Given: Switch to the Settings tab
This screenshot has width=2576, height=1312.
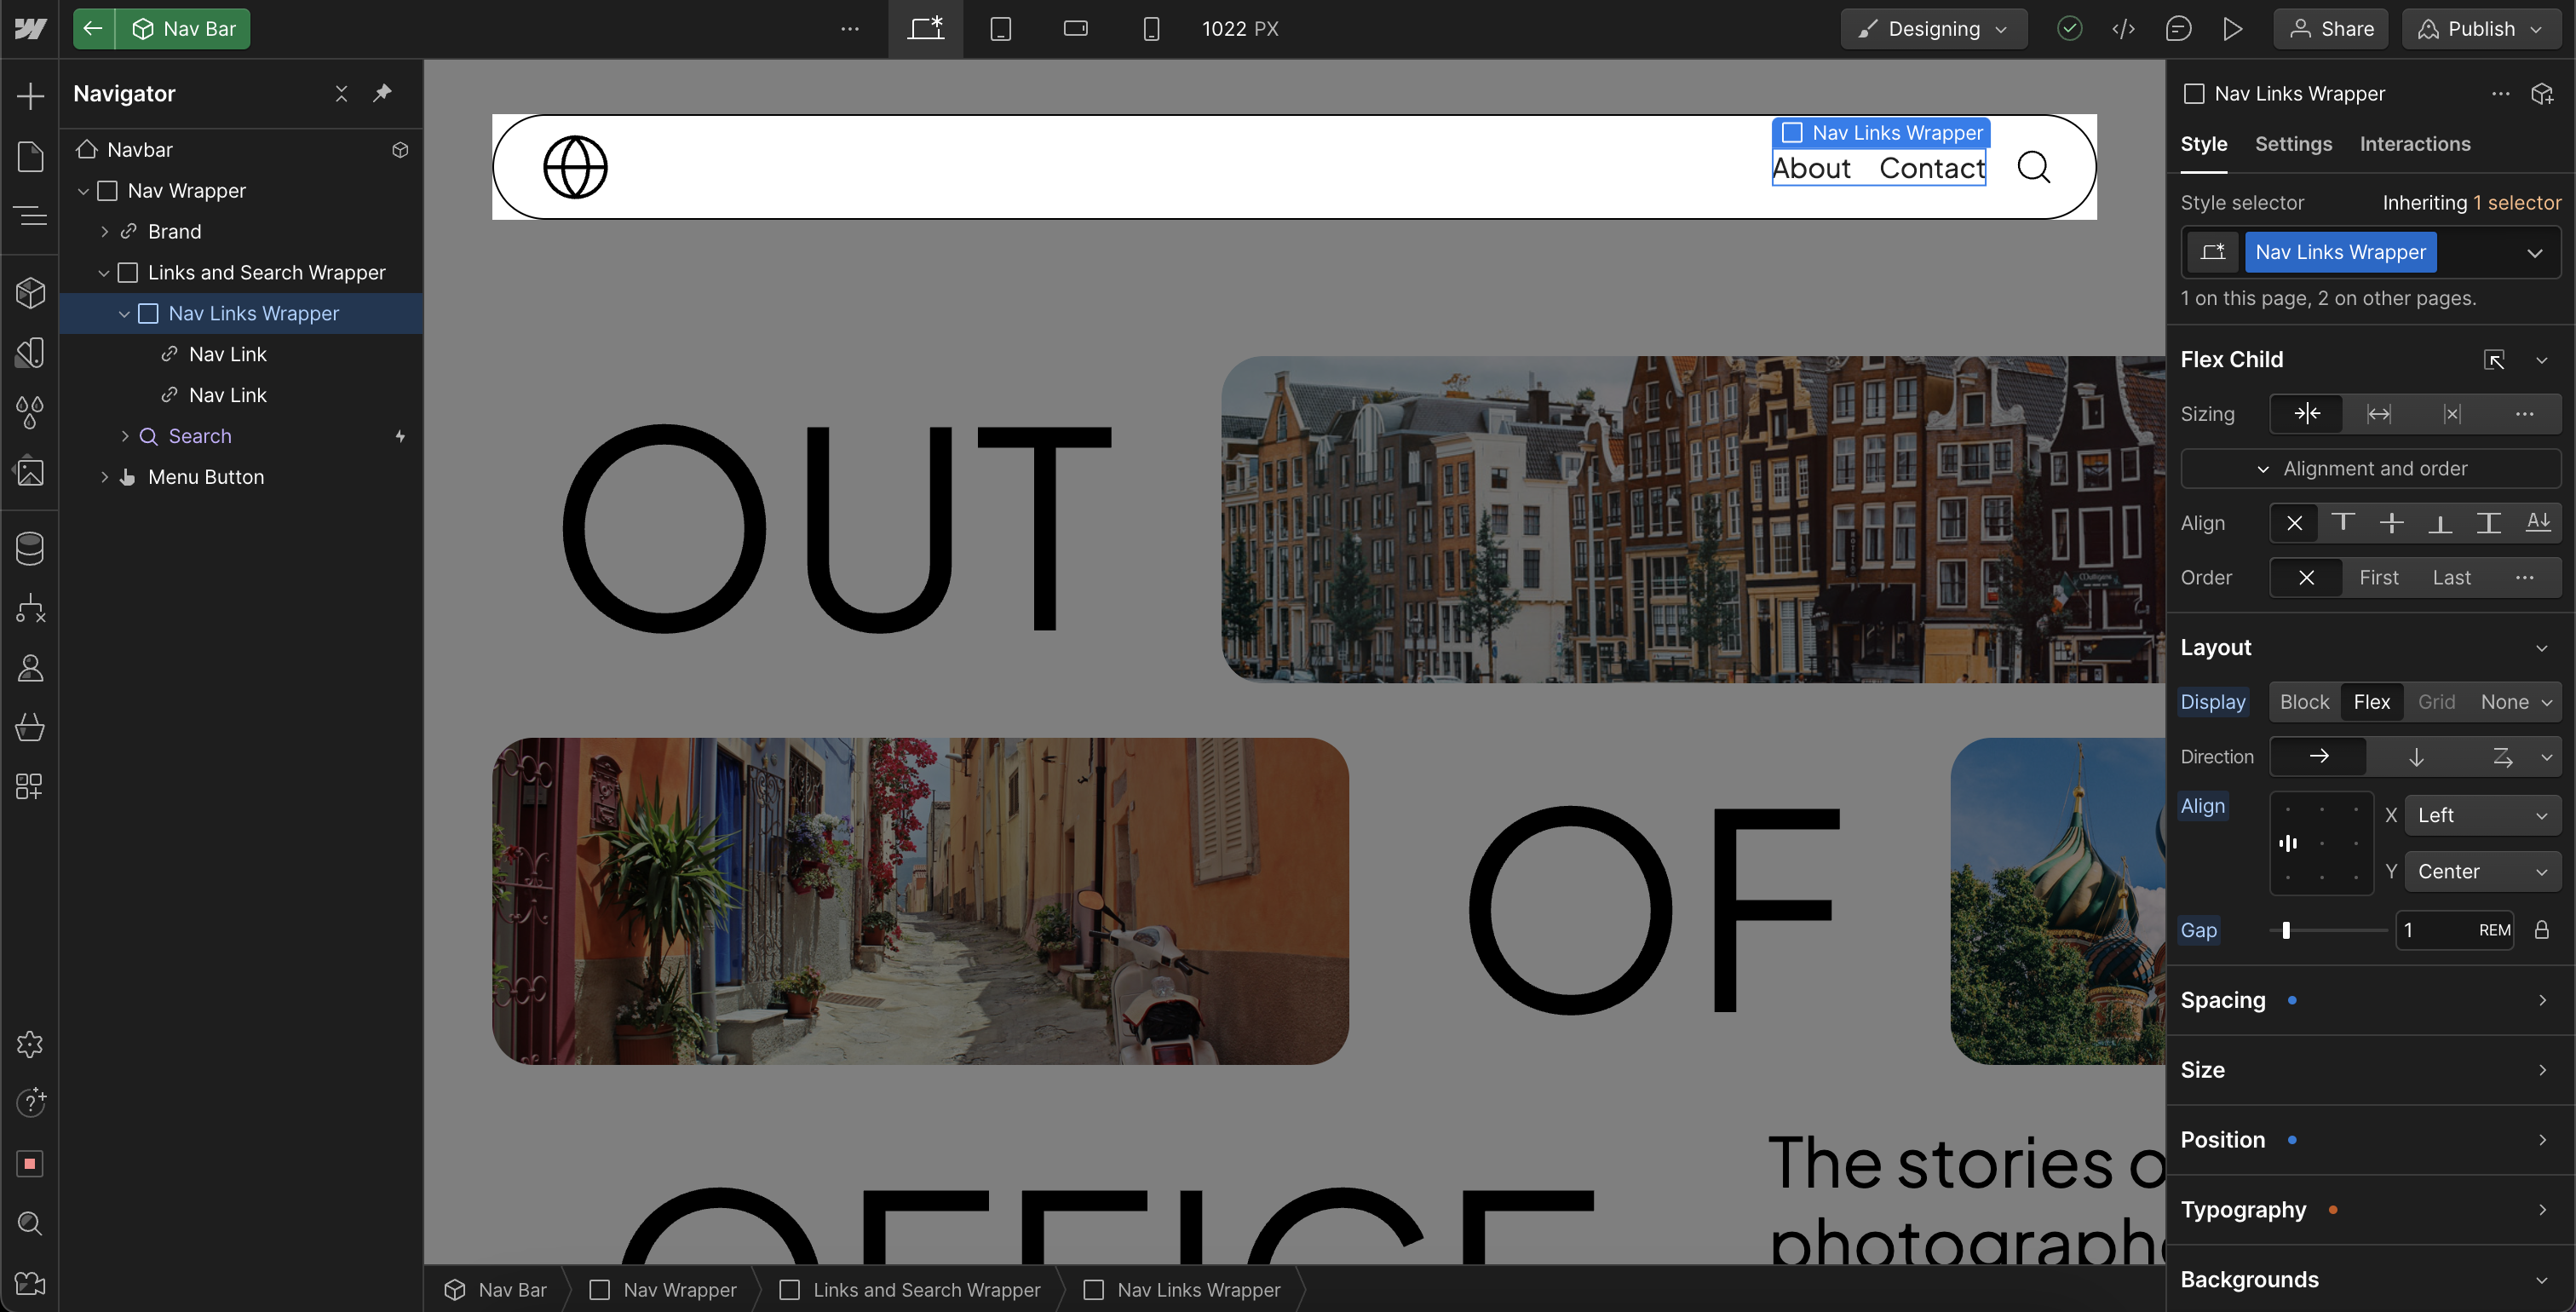Looking at the screenshot, I should (2293, 144).
